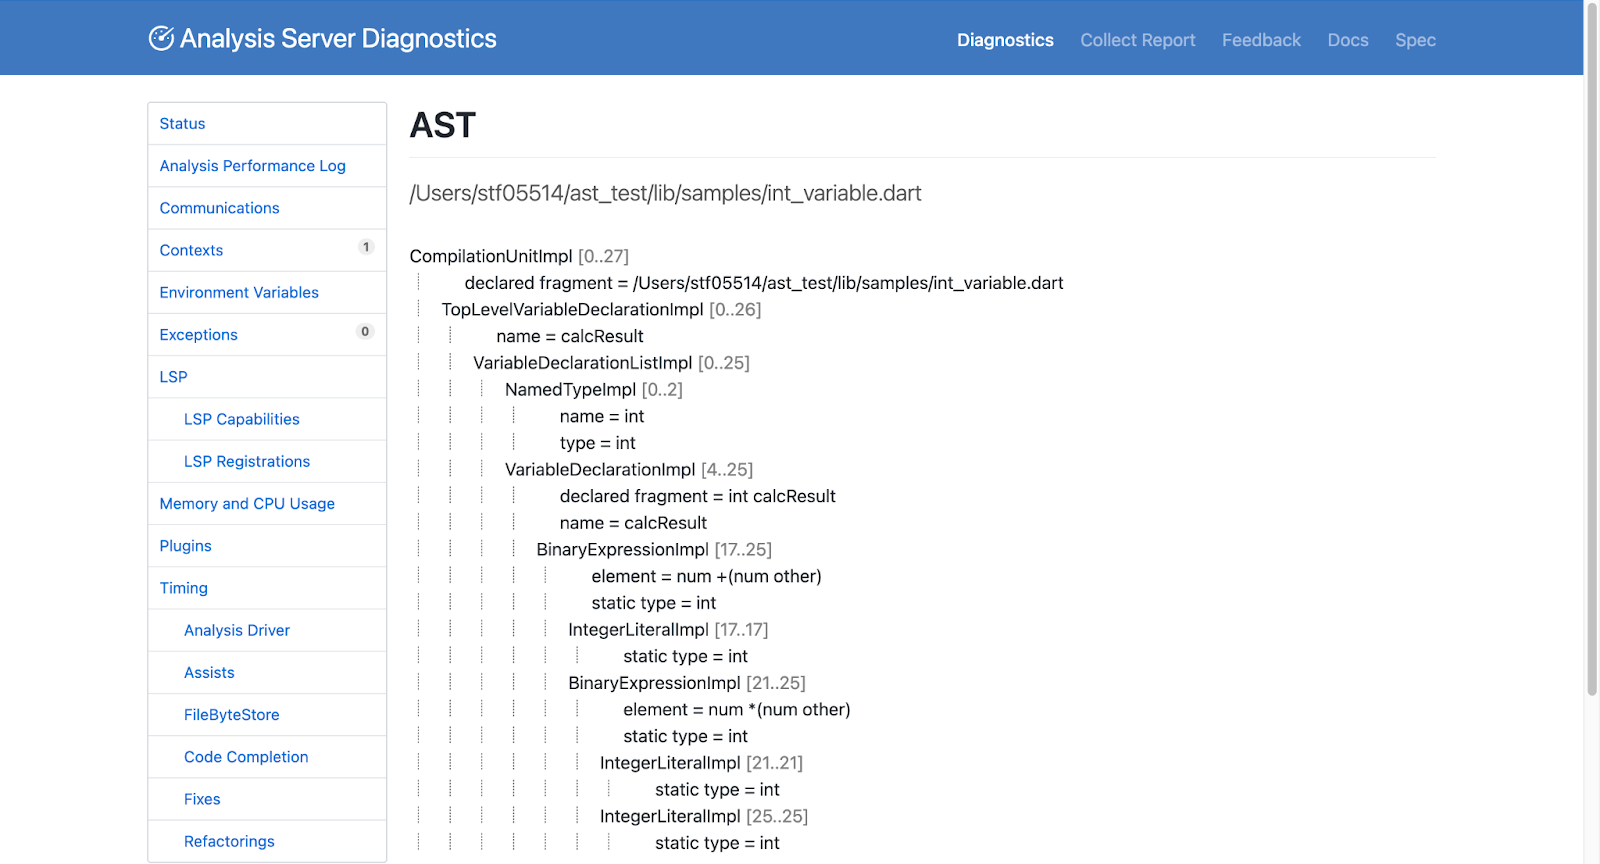
Task: Open the Communications sidebar item
Action: coord(219,208)
